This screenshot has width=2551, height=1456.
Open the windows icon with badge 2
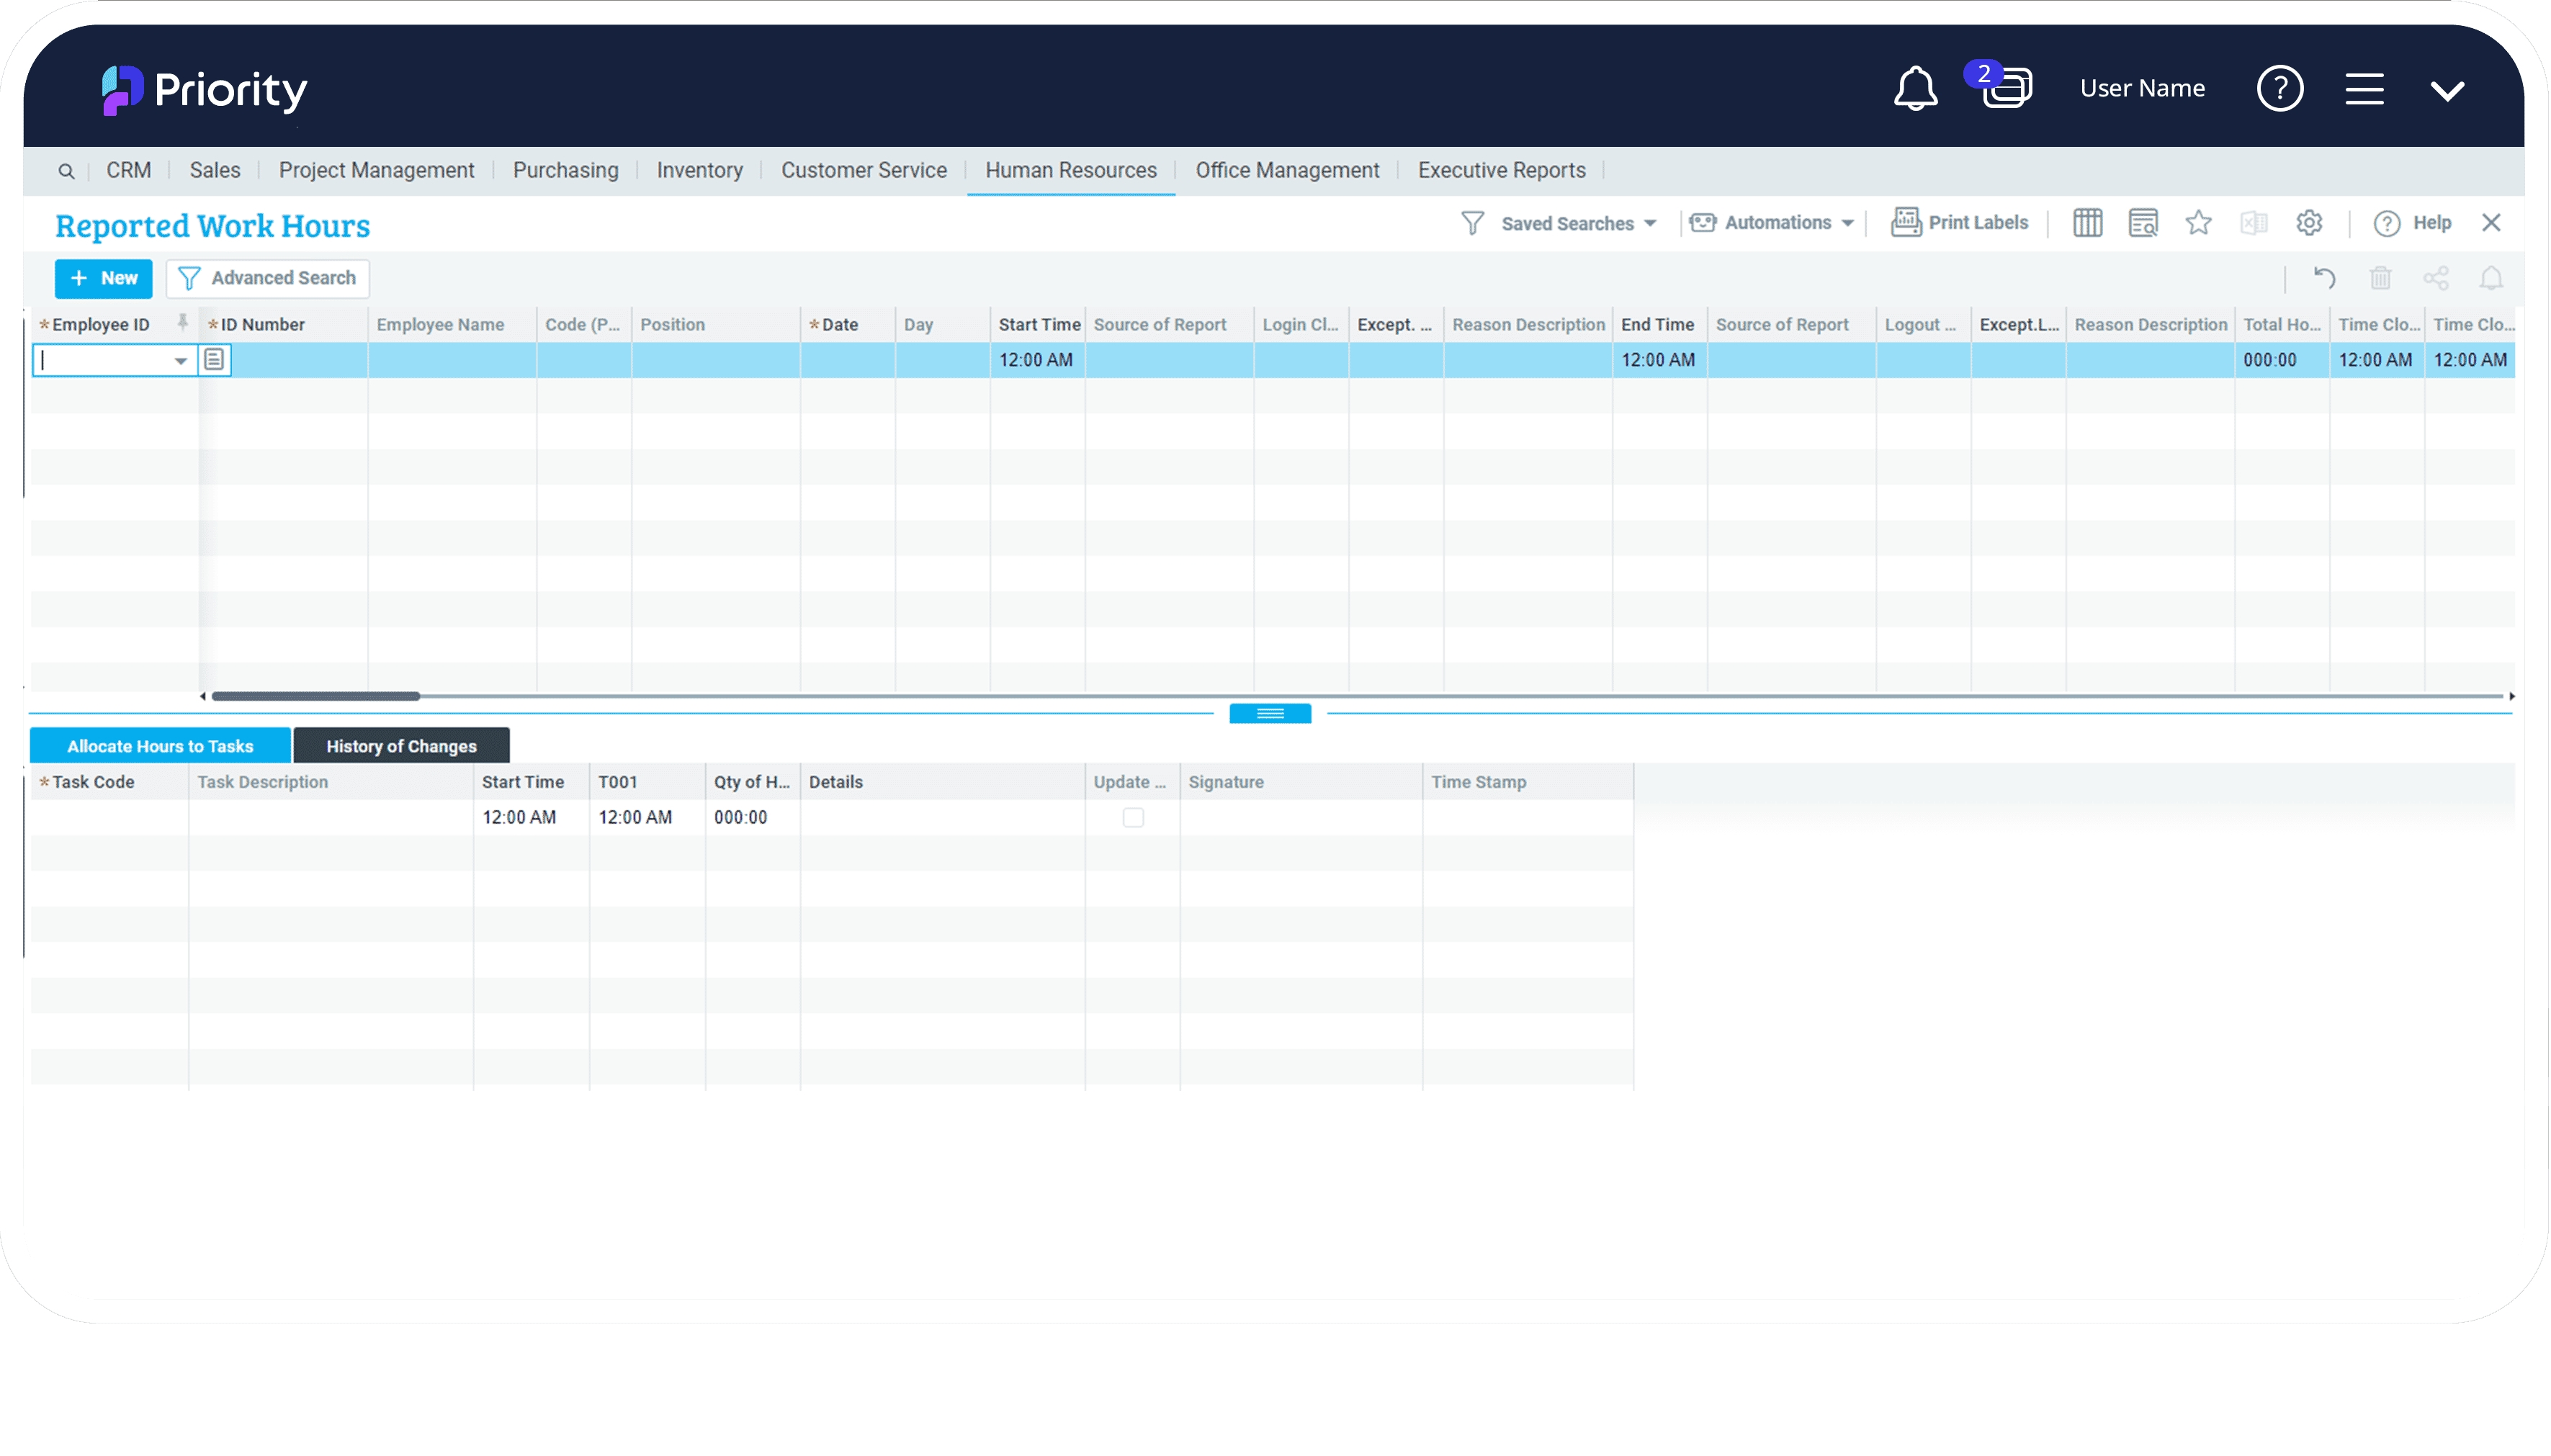coord(2006,89)
